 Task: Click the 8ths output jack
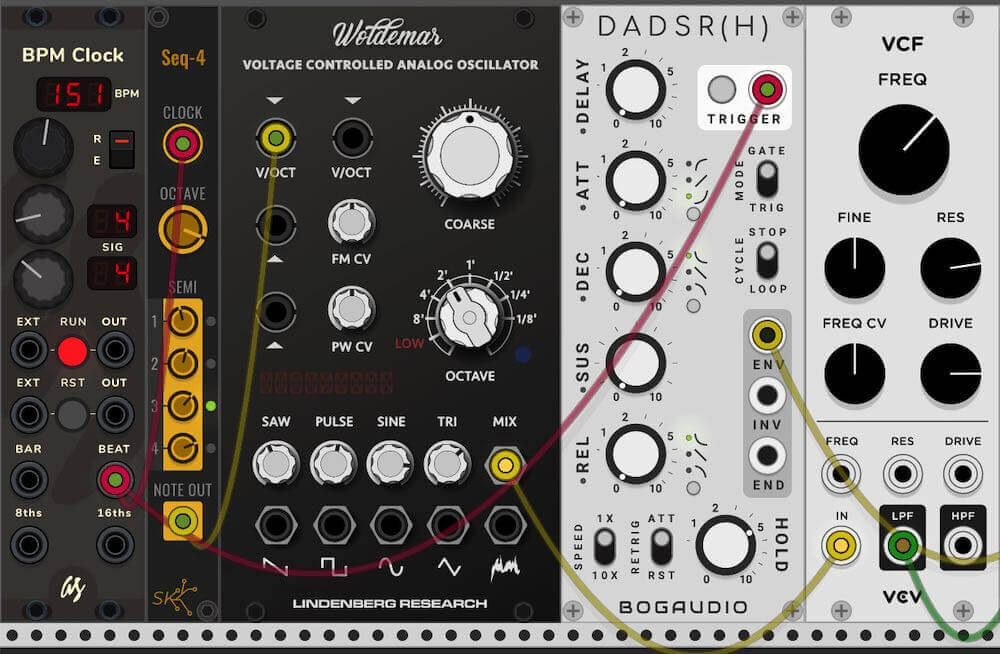(29, 544)
